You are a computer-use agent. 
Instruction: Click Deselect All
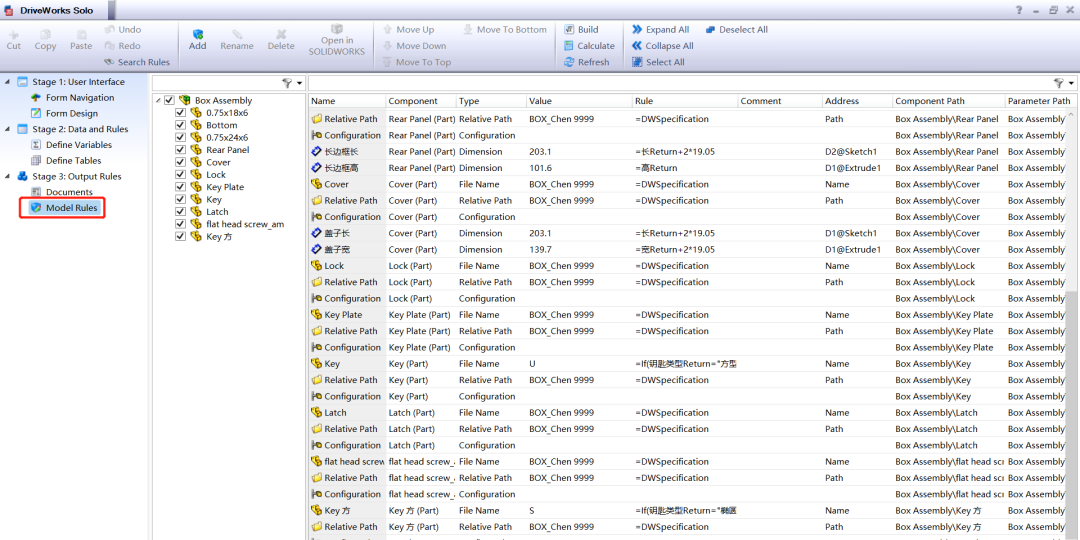pos(736,30)
